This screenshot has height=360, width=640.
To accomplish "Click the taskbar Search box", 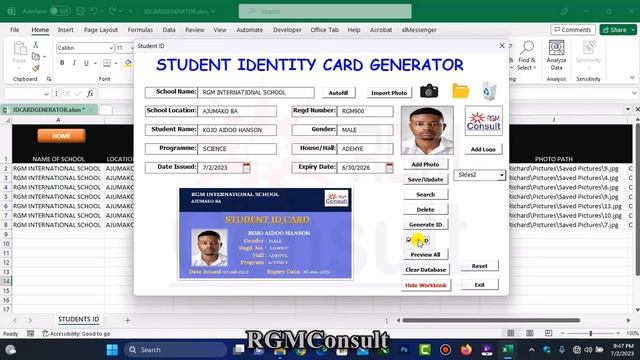I will 176,350.
